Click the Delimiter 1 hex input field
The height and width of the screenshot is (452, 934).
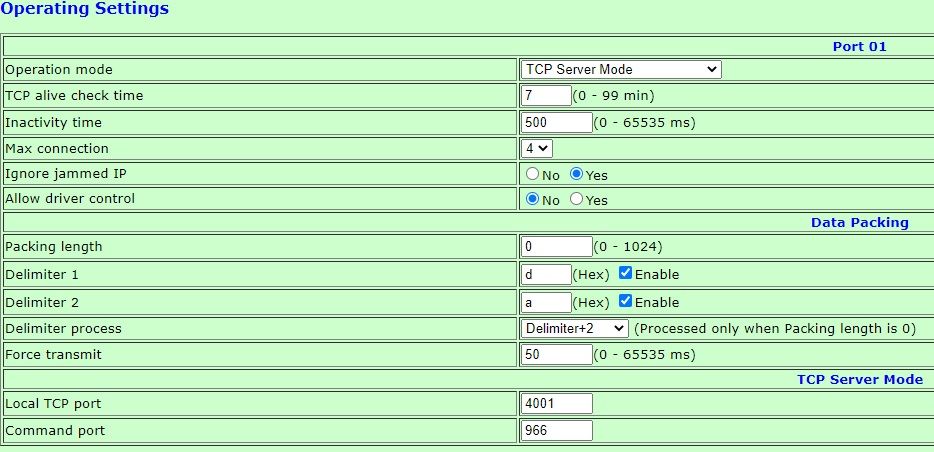(x=546, y=274)
